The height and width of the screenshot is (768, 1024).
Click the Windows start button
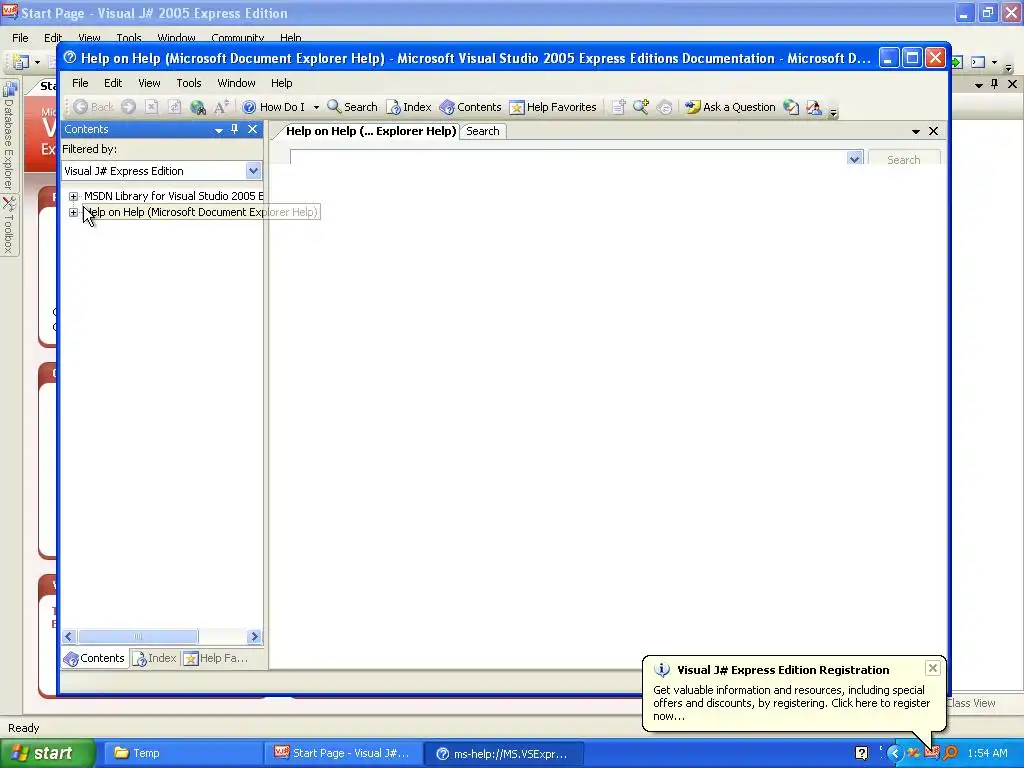point(46,754)
